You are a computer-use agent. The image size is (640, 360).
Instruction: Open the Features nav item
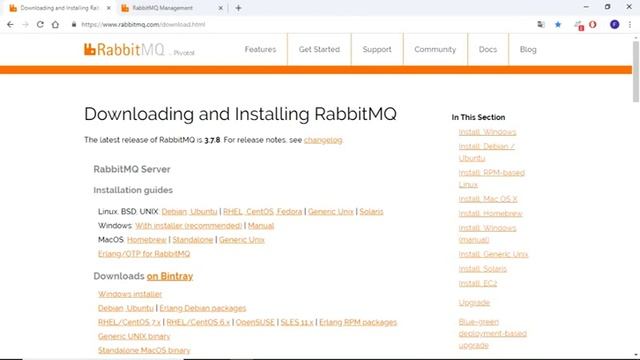click(260, 49)
